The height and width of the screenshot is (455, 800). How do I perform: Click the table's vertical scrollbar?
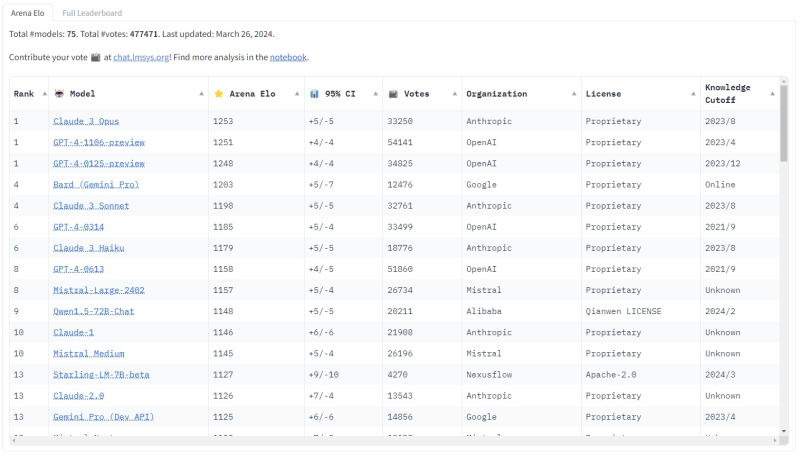pos(783,130)
